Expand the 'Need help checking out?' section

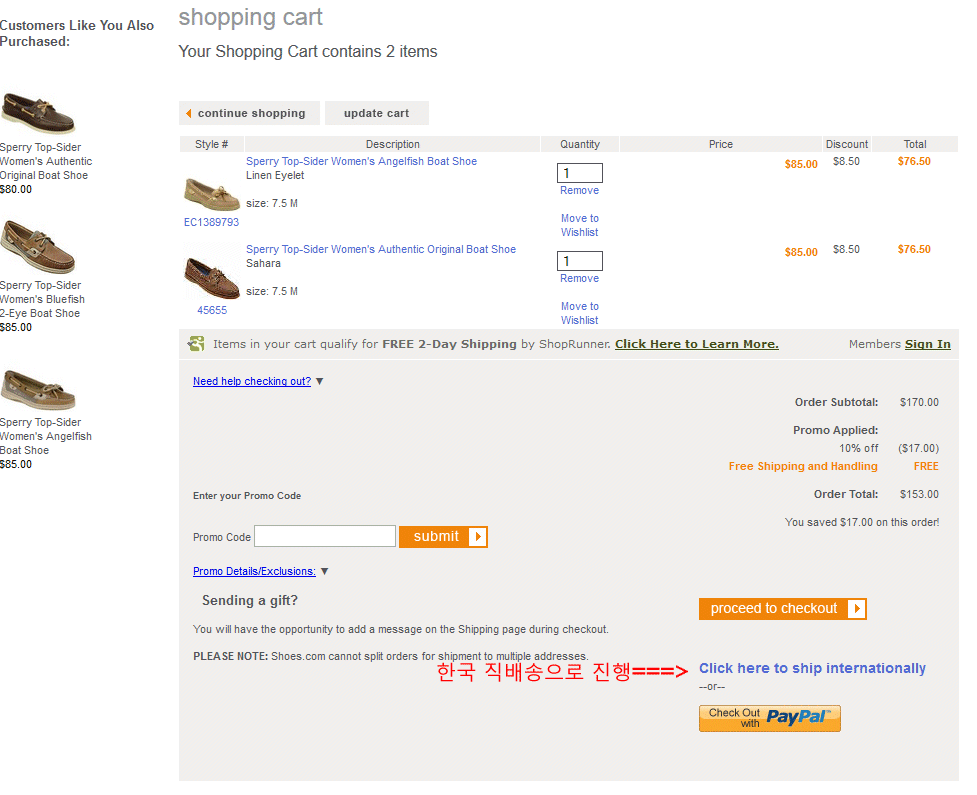[252, 381]
